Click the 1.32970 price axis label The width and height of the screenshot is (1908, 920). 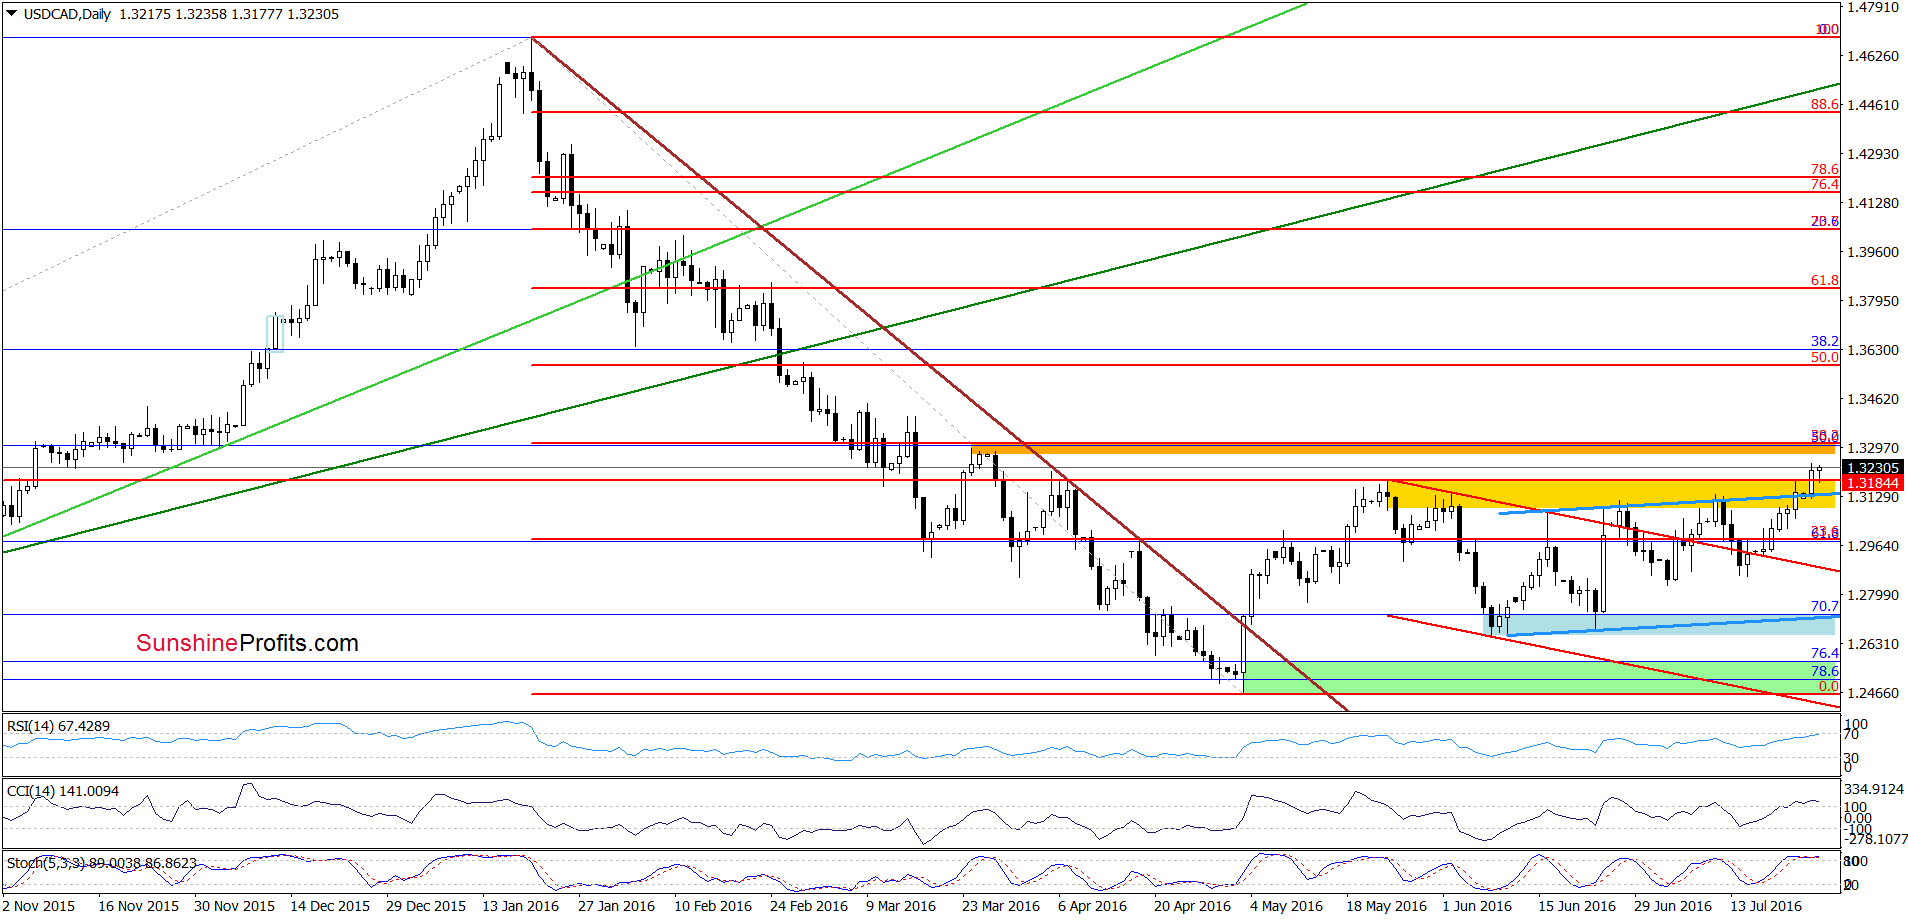[1872, 448]
